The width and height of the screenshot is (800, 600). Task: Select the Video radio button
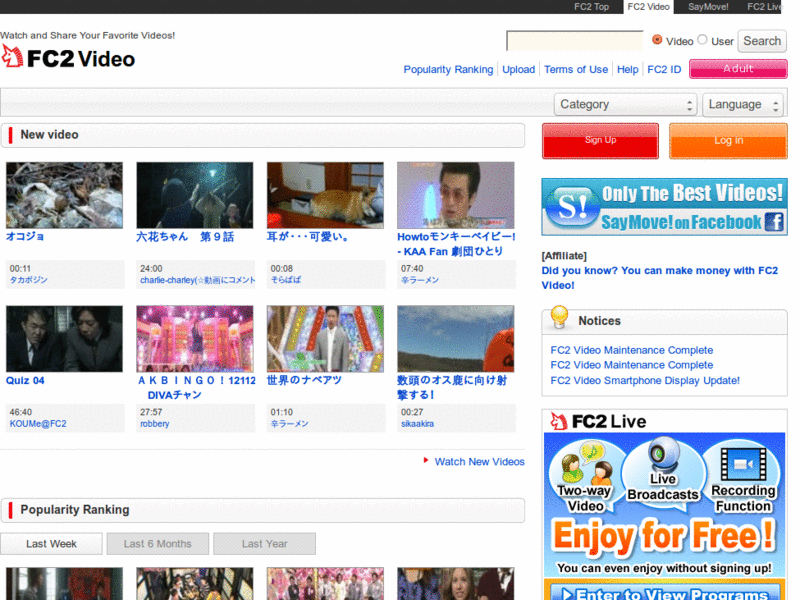coord(657,40)
